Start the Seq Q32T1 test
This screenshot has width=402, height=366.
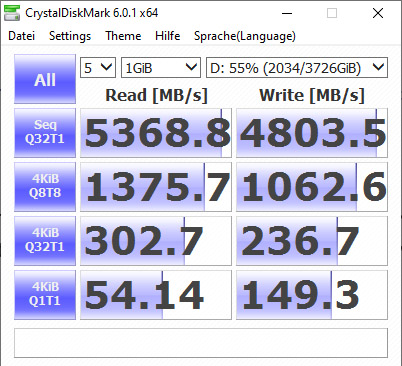[x=45, y=133]
